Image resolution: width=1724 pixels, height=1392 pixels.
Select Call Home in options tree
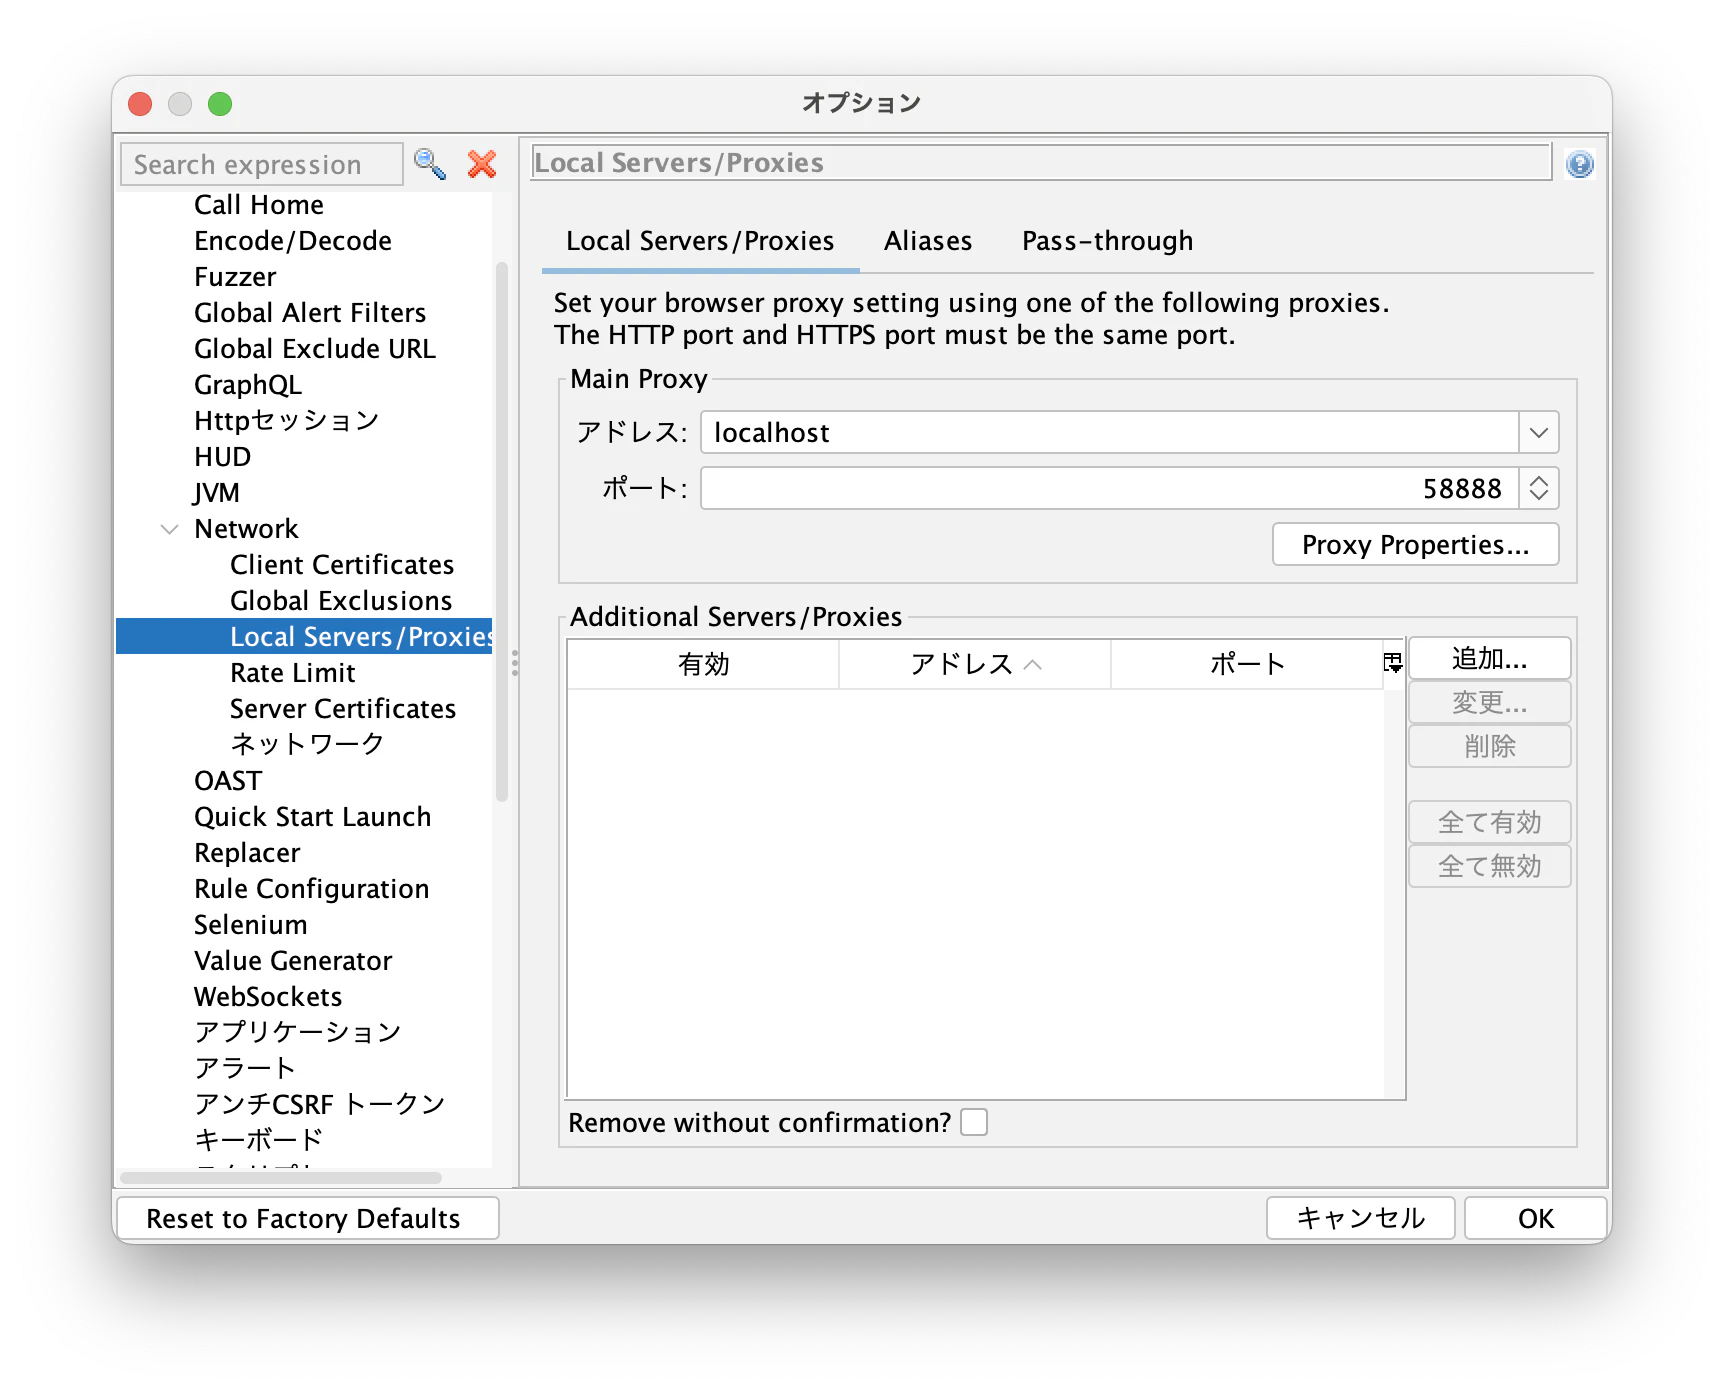259,205
